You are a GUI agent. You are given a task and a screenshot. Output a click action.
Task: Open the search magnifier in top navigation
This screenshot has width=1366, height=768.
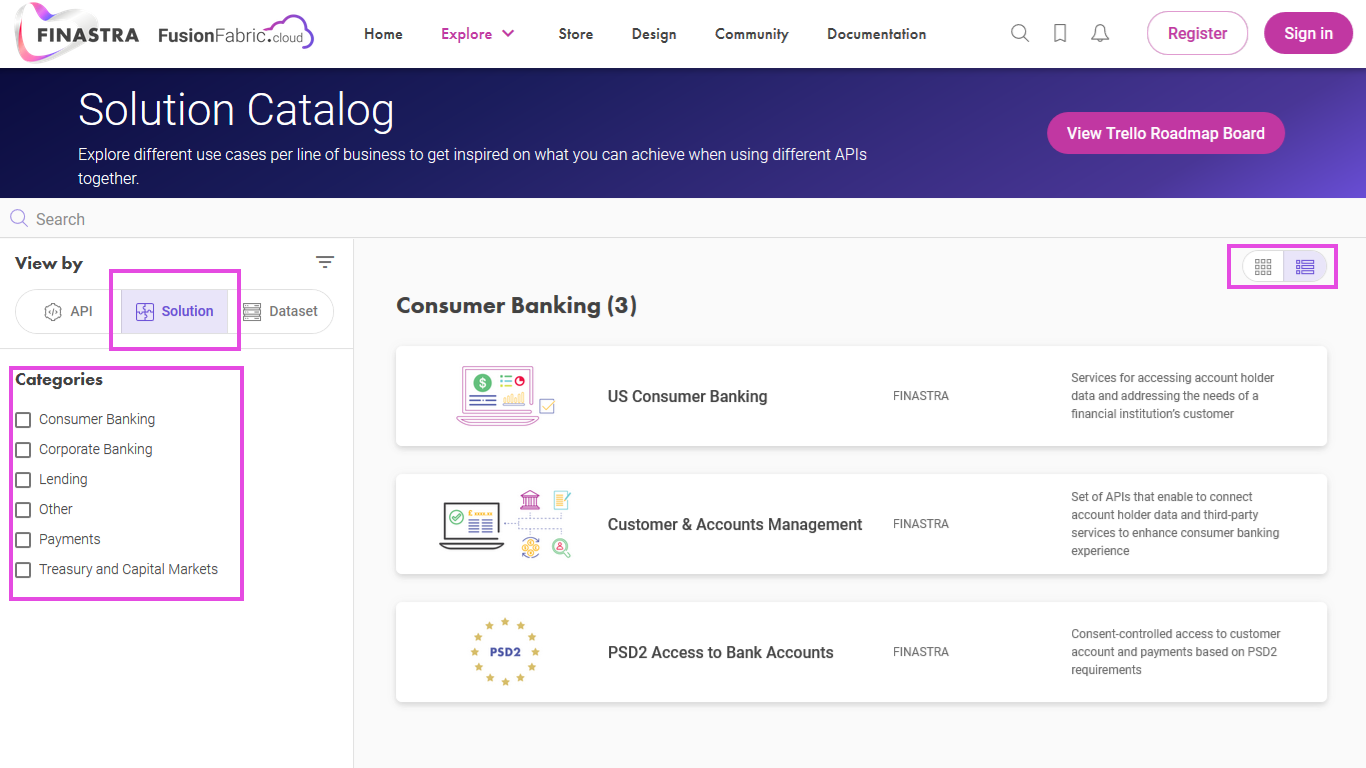[x=1020, y=33]
